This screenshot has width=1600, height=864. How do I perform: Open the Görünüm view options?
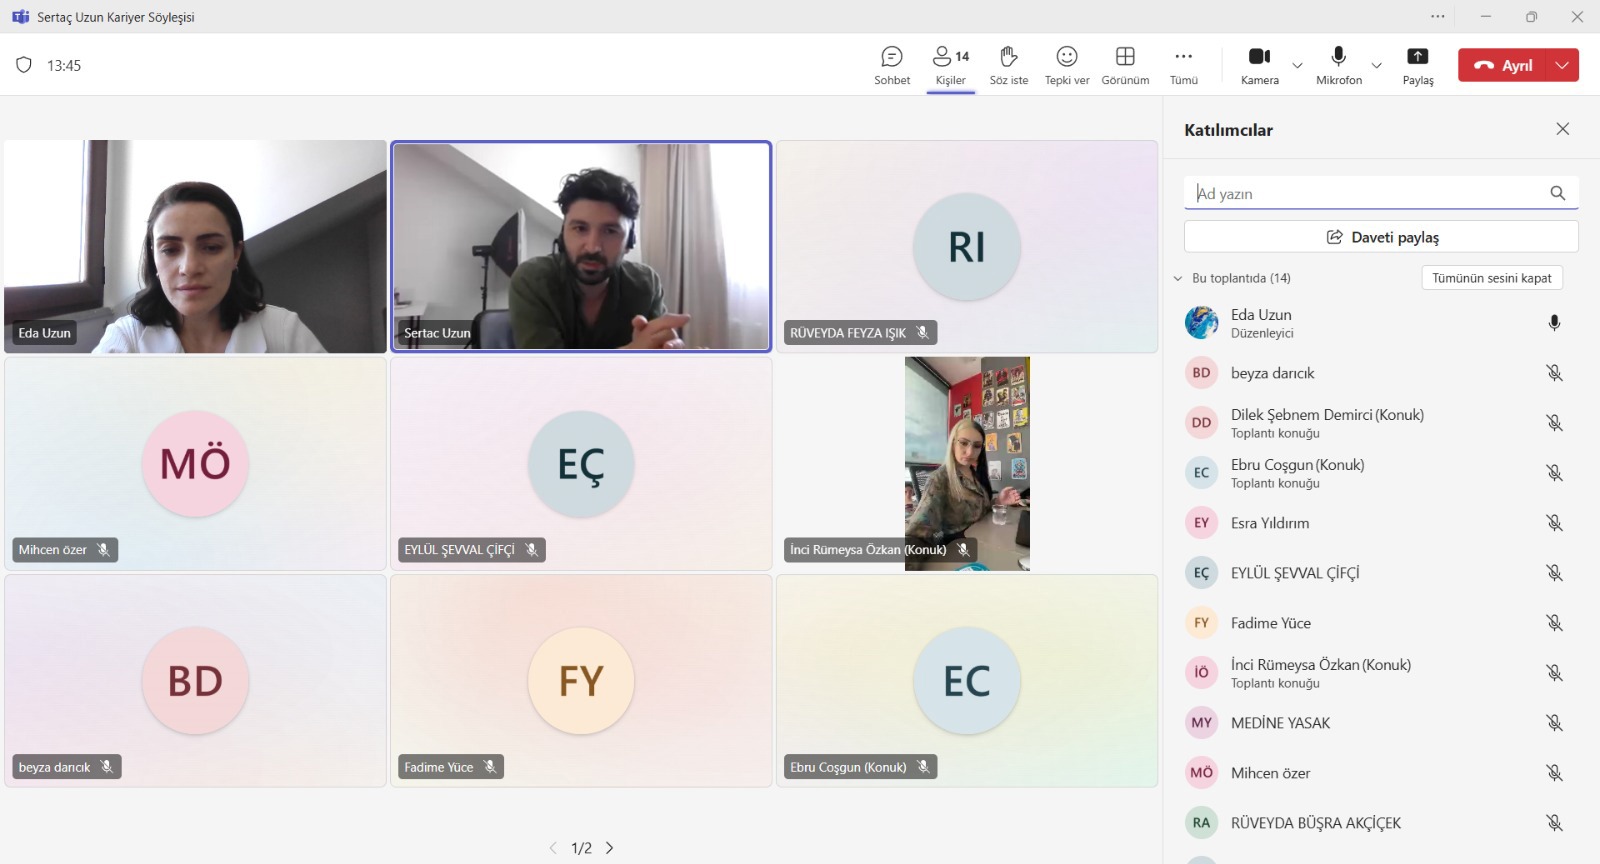click(1125, 66)
